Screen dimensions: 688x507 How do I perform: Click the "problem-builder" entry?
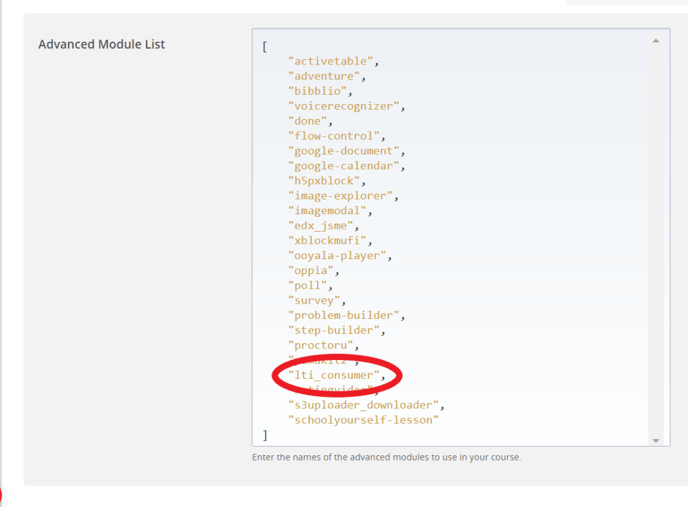coord(344,315)
